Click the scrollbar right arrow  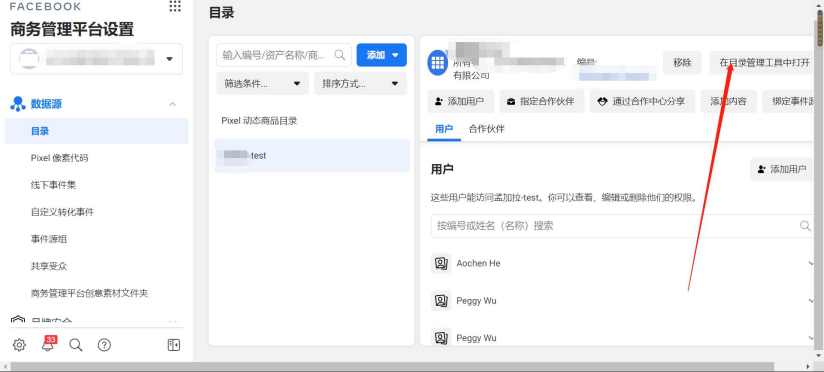[x=808, y=366]
